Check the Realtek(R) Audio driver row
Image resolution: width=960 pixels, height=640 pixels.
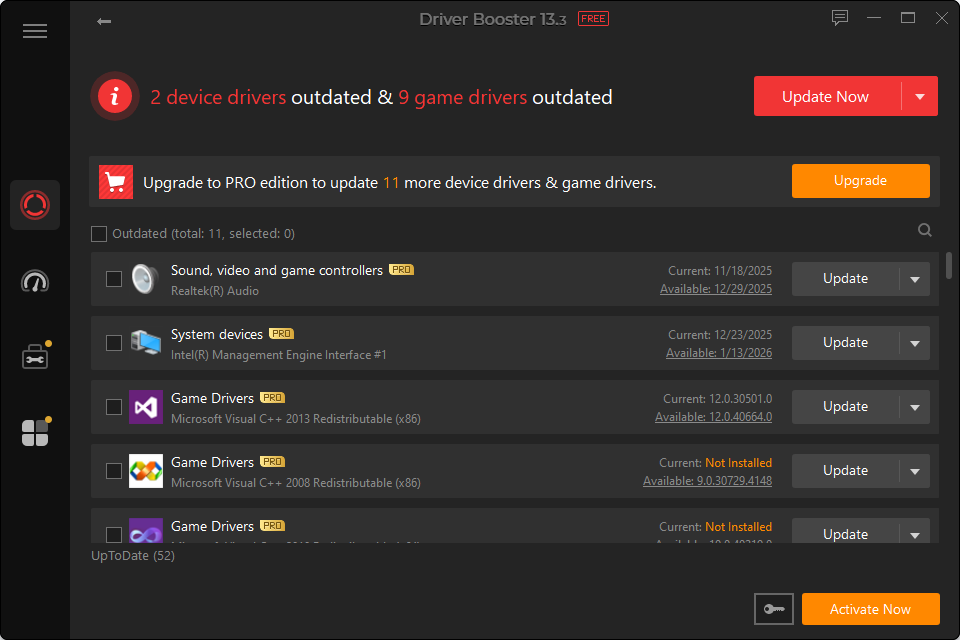[x=114, y=279]
